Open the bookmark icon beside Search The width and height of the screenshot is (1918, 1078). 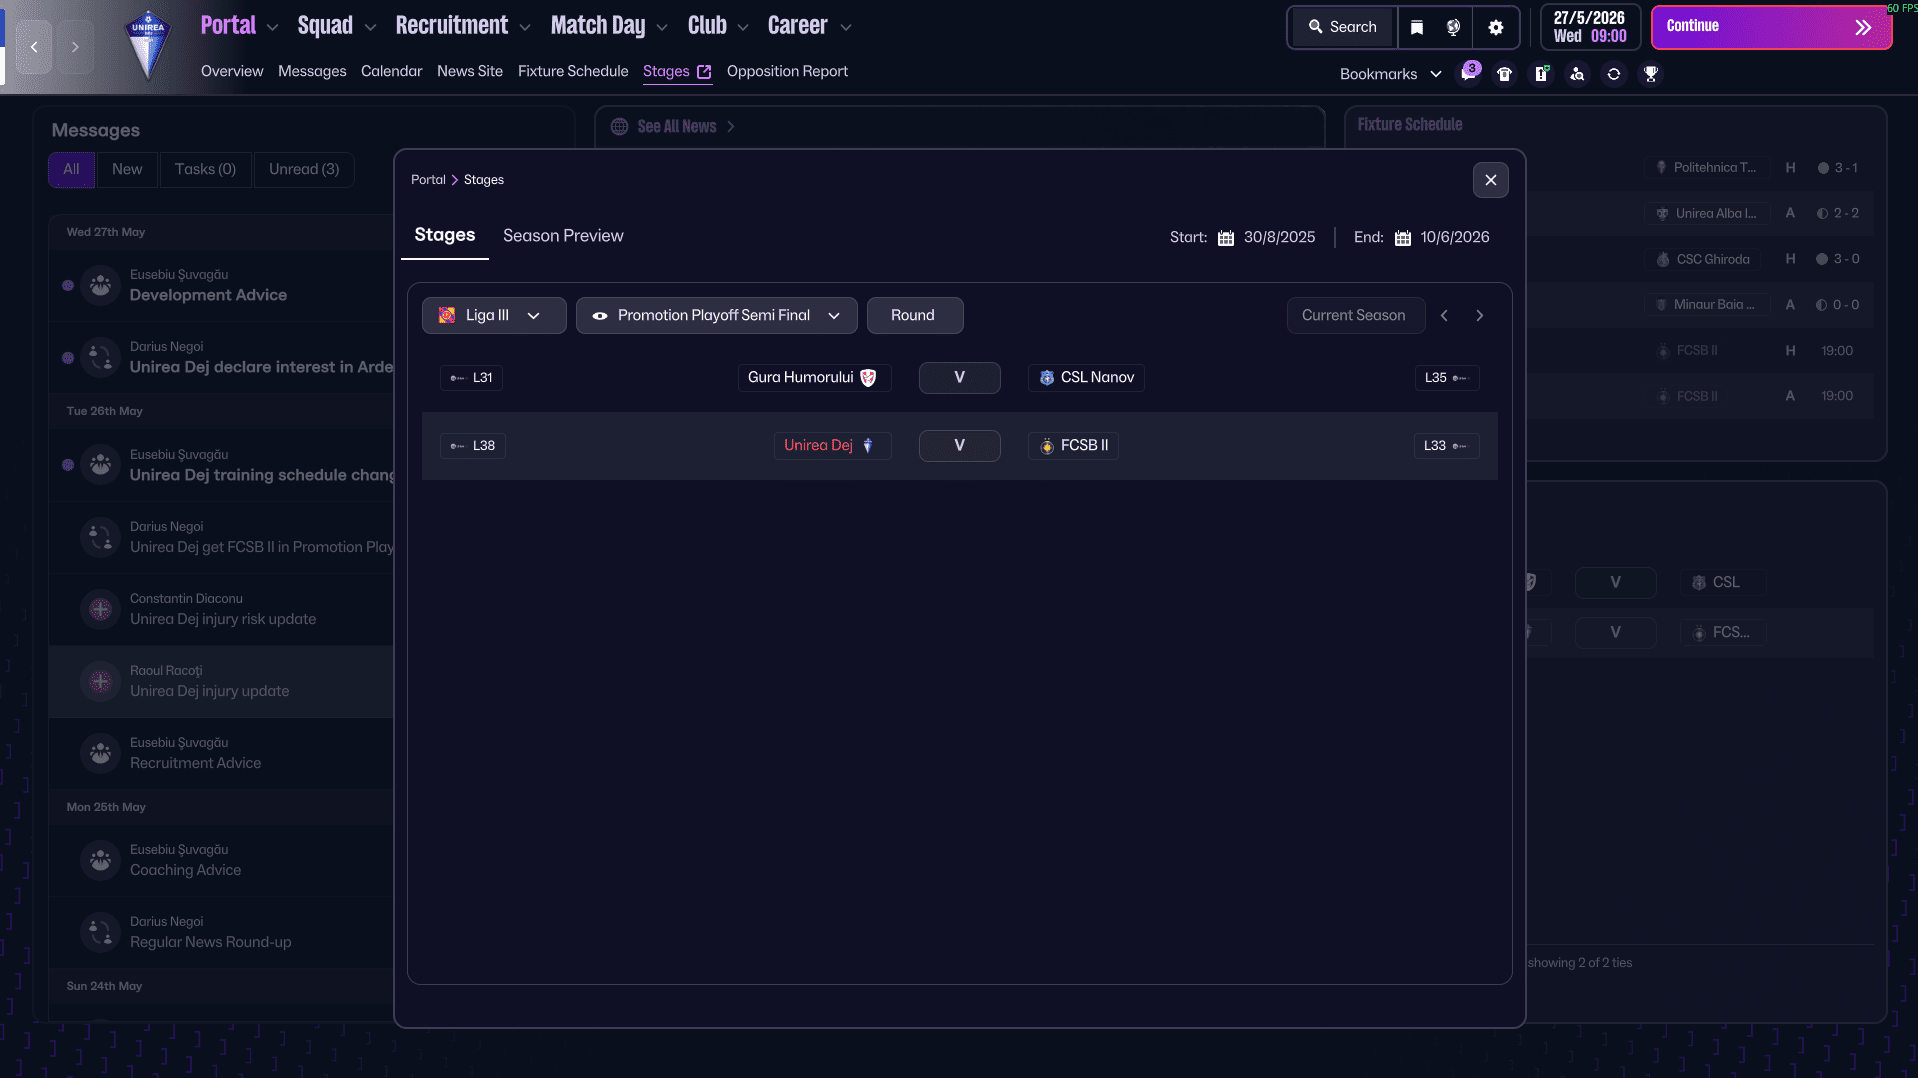[1417, 27]
